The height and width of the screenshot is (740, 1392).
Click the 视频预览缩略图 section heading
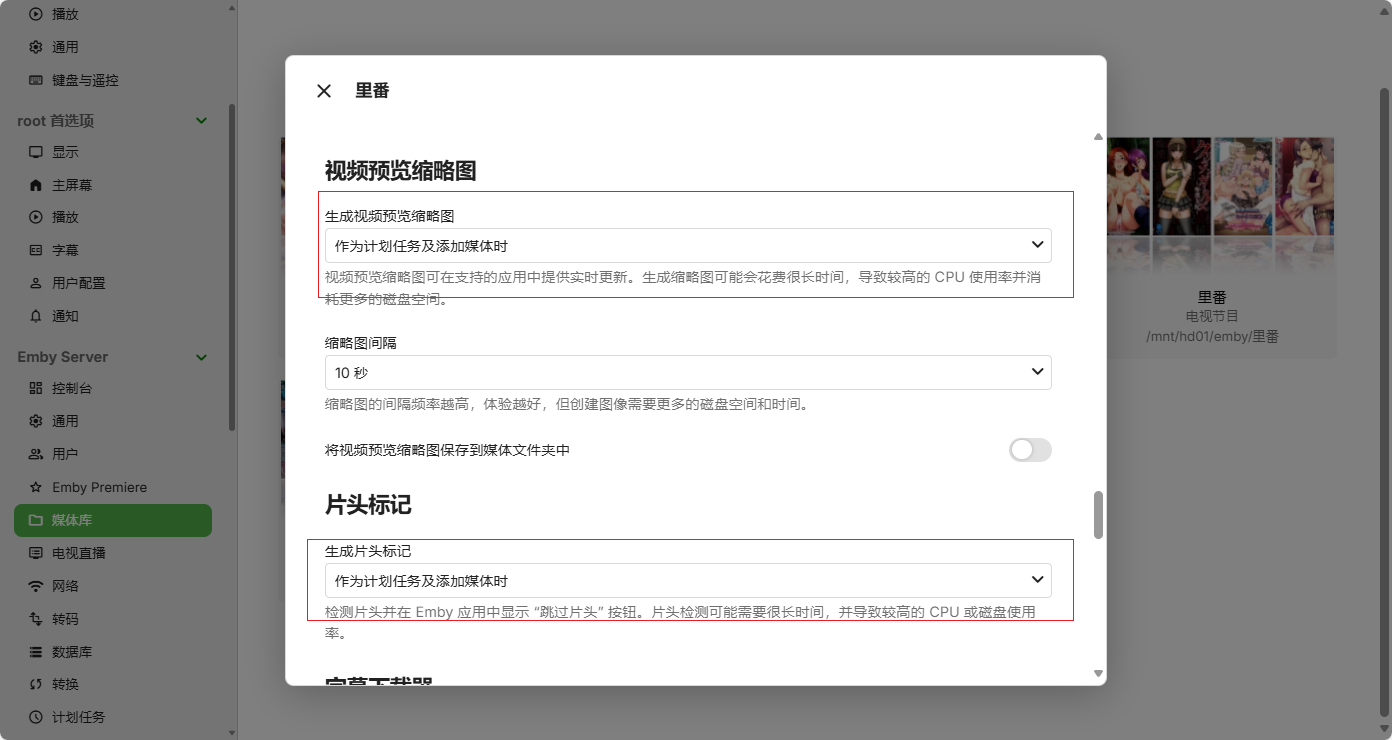tap(400, 171)
